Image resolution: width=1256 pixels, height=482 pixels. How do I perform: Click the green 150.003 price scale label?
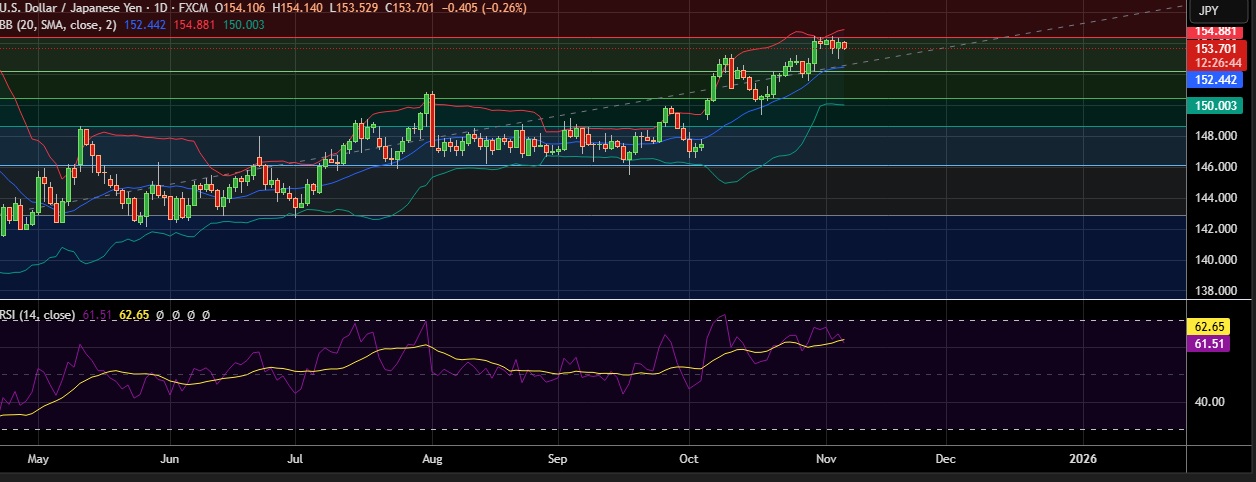[1213, 105]
